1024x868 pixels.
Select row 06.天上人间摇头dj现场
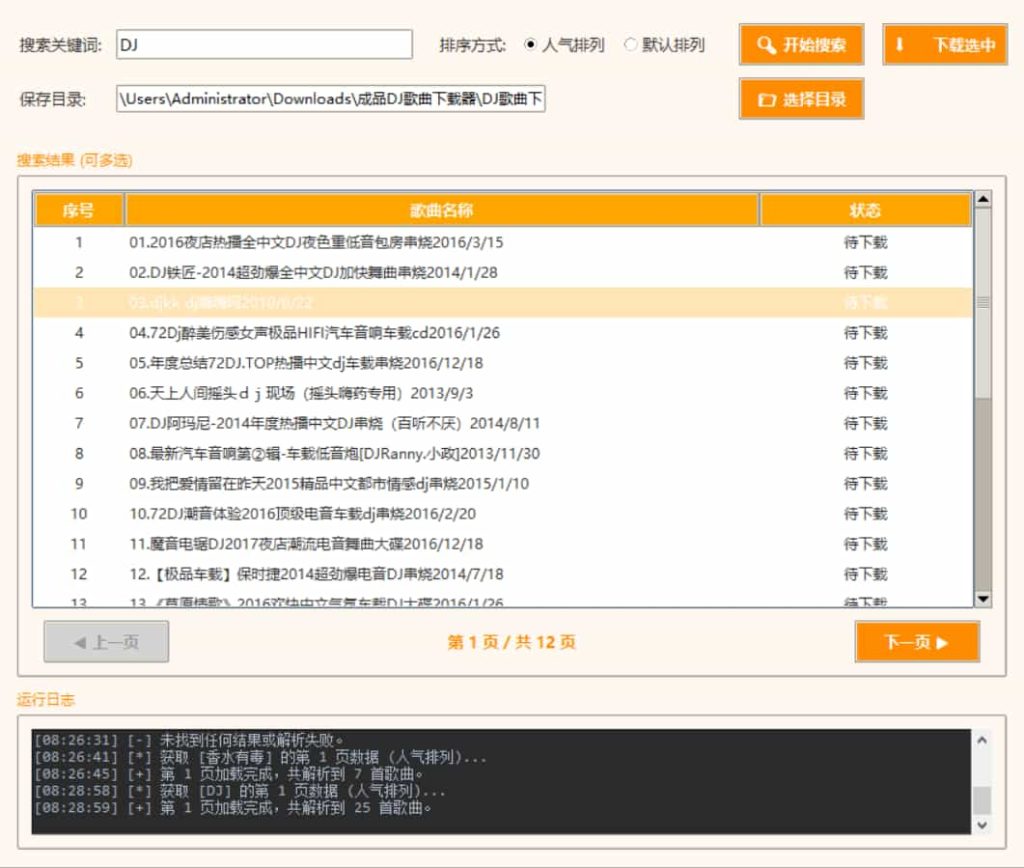click(503, 393)
